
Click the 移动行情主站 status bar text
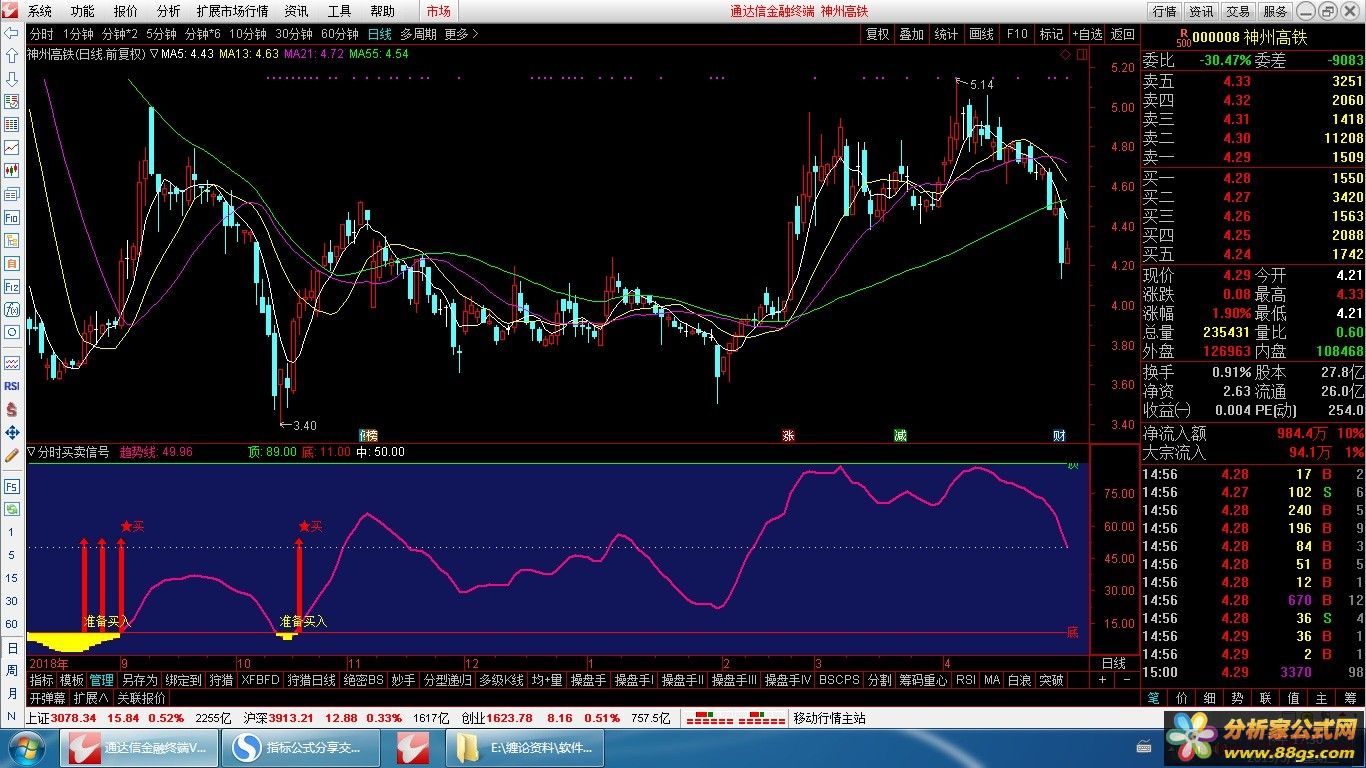coord(829,718)
